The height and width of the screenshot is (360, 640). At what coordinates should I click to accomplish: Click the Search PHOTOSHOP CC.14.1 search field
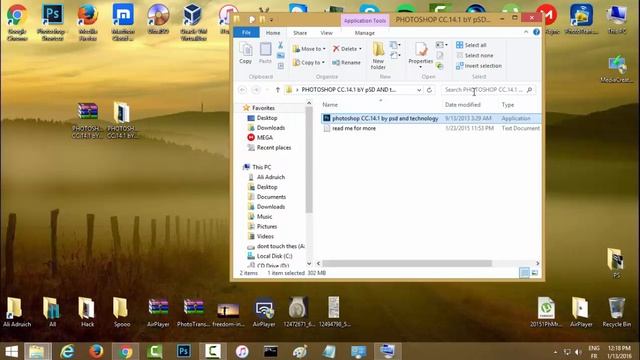pyautogui.click(x=488, y=90)
